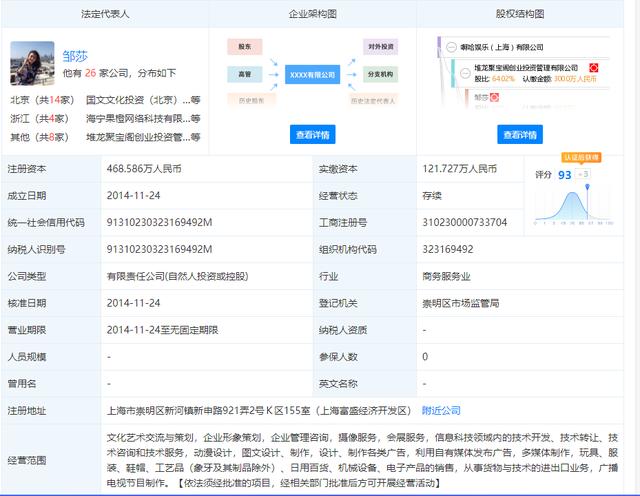The width and height of the screenshot is (640, 496).
Task: Open the 邹莎 representative name link
Action: [x=74, y=56]
